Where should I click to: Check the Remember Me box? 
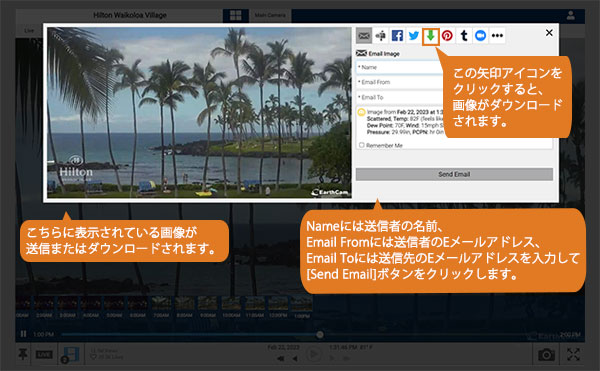[x=362, y=145]
